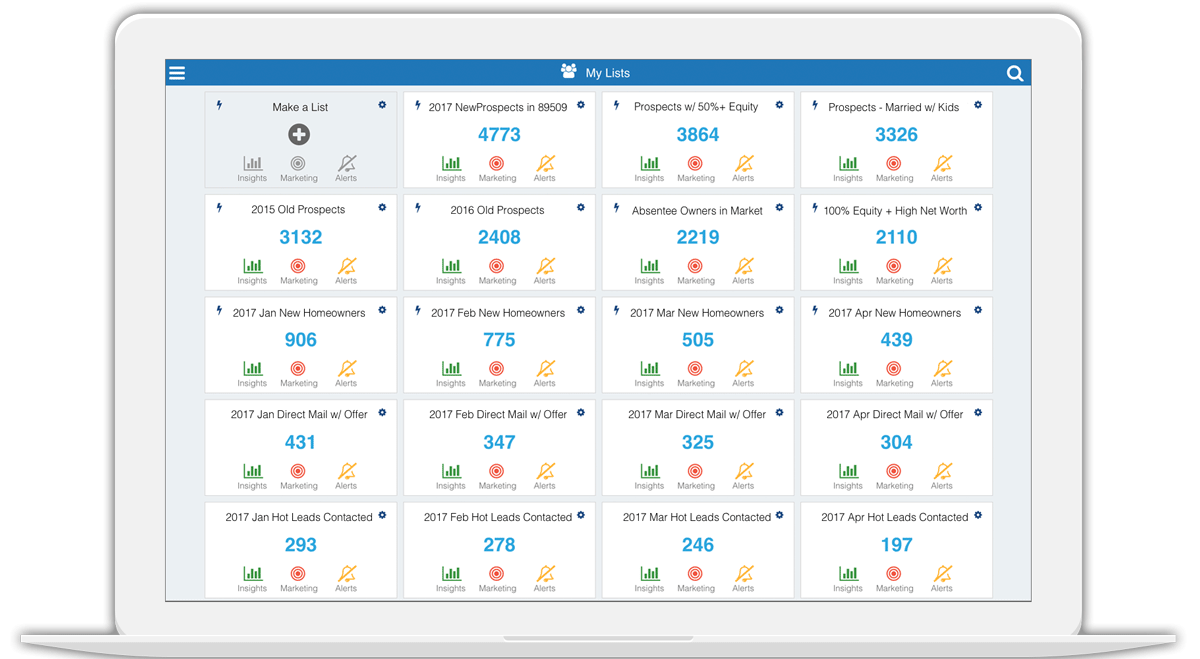Open settings gear on 2017 Apr Hot Leads Contacted
Viewport: 1200px width, 659px height.
click(x=977, y=516)
